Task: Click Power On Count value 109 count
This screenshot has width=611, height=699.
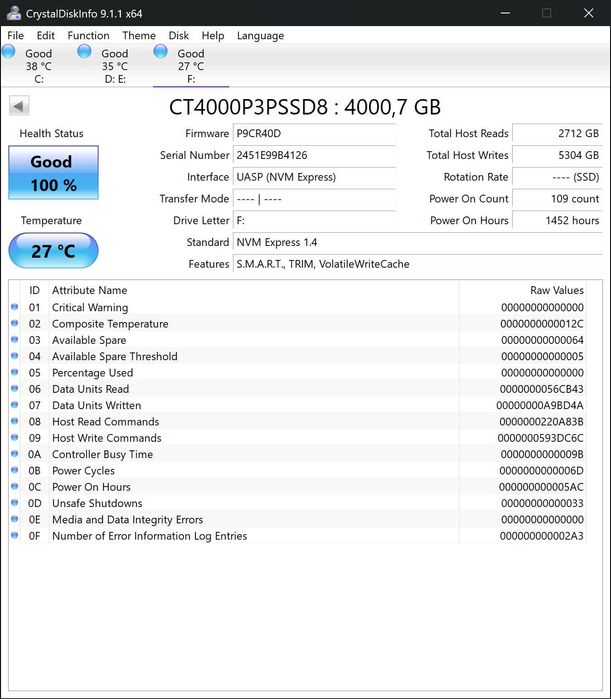Action: click(557, 199)
